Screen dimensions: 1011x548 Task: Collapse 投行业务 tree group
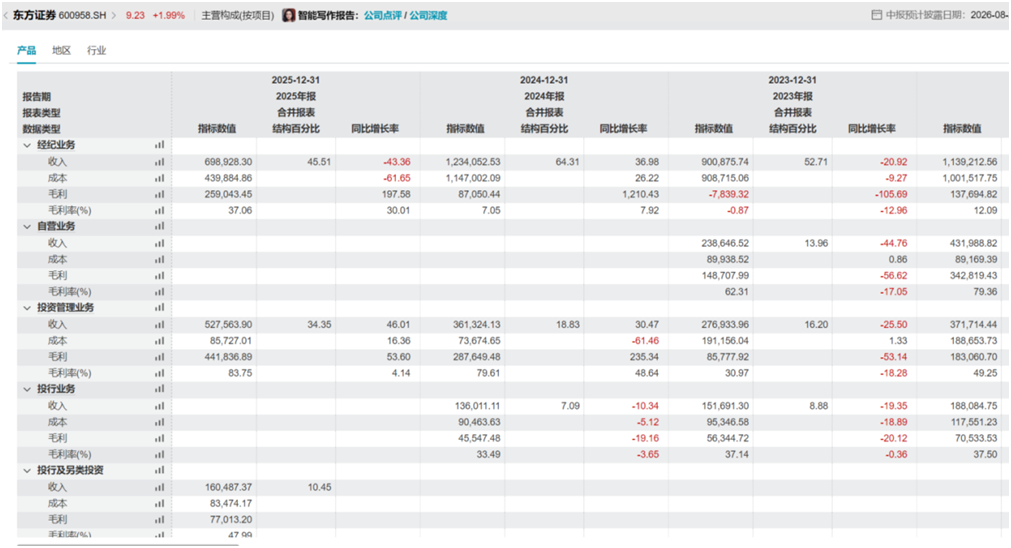[27, 389]
